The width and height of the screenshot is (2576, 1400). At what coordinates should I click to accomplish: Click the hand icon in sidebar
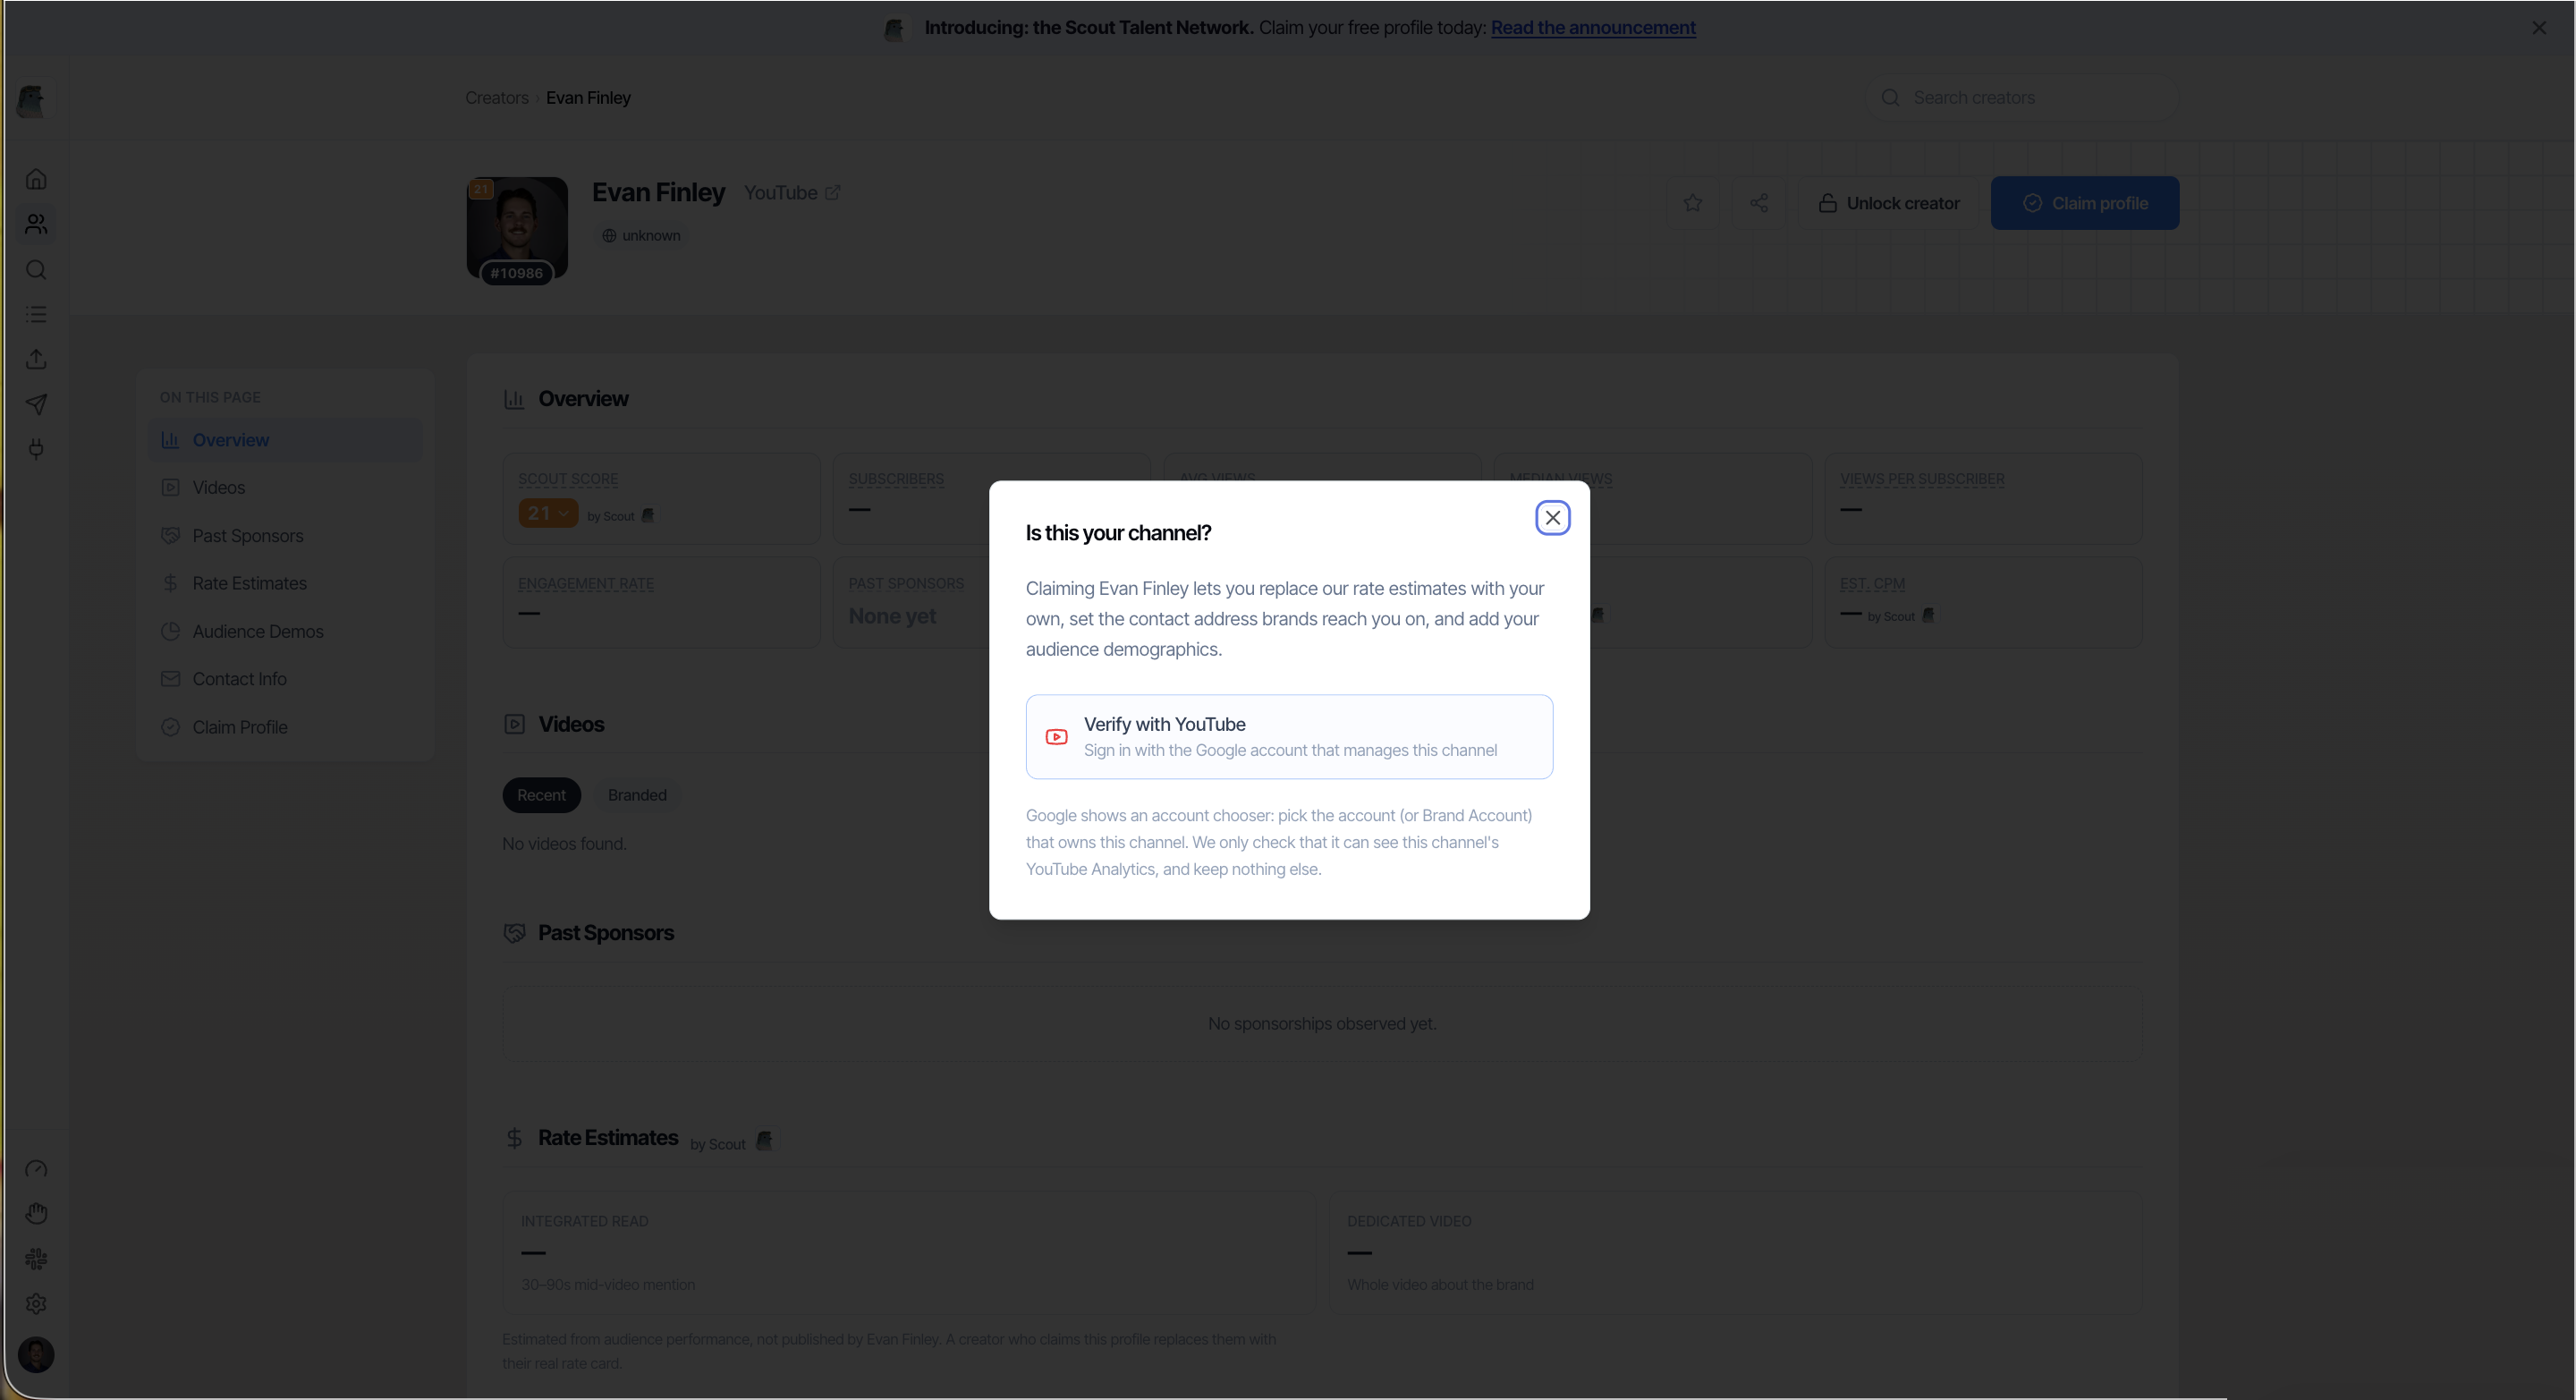tap(36, 1214)
